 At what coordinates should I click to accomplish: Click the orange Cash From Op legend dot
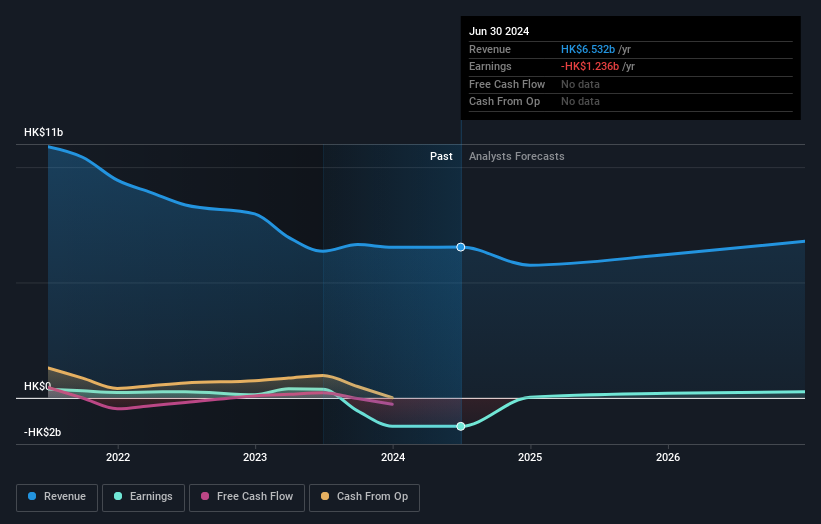(x=325, y=496)
